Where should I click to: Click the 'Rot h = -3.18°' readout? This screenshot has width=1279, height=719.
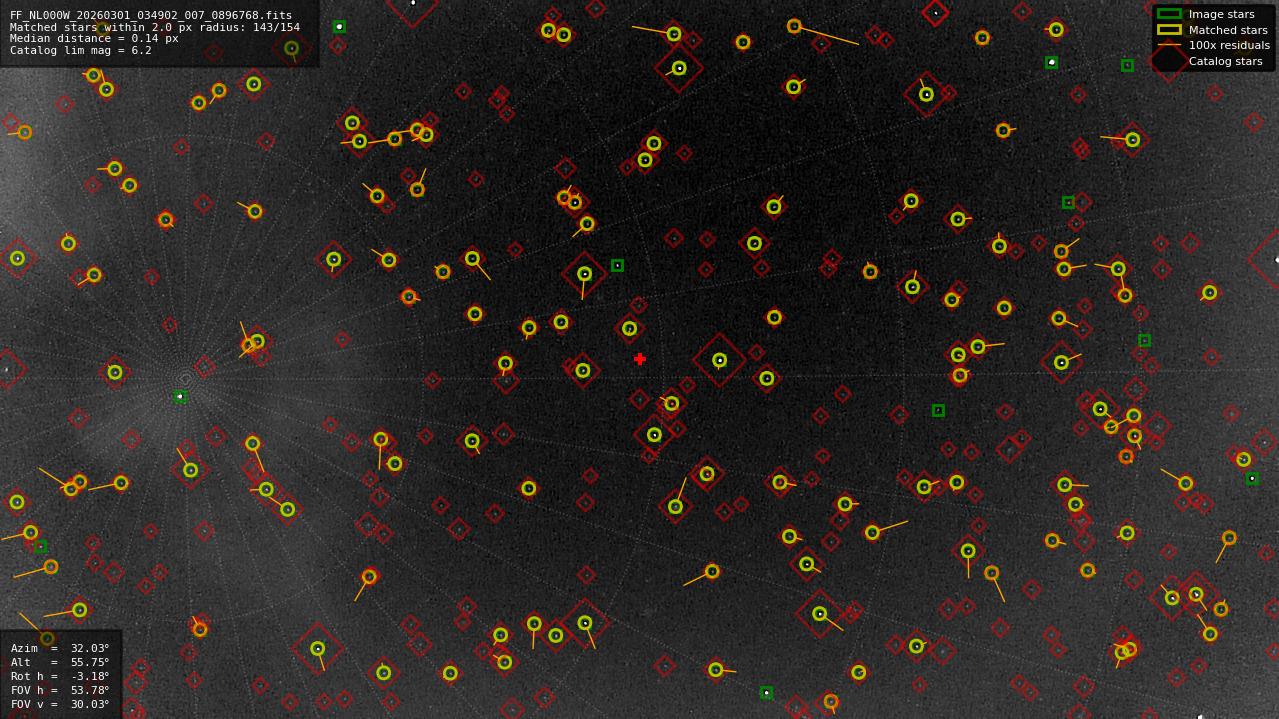coord(60,676)
